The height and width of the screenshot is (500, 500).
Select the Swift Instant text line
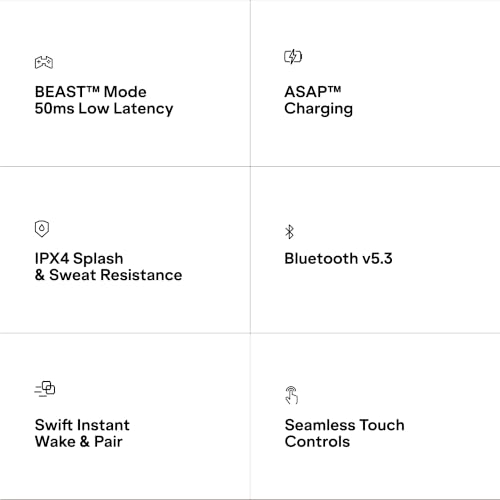(x=82, y=425)
